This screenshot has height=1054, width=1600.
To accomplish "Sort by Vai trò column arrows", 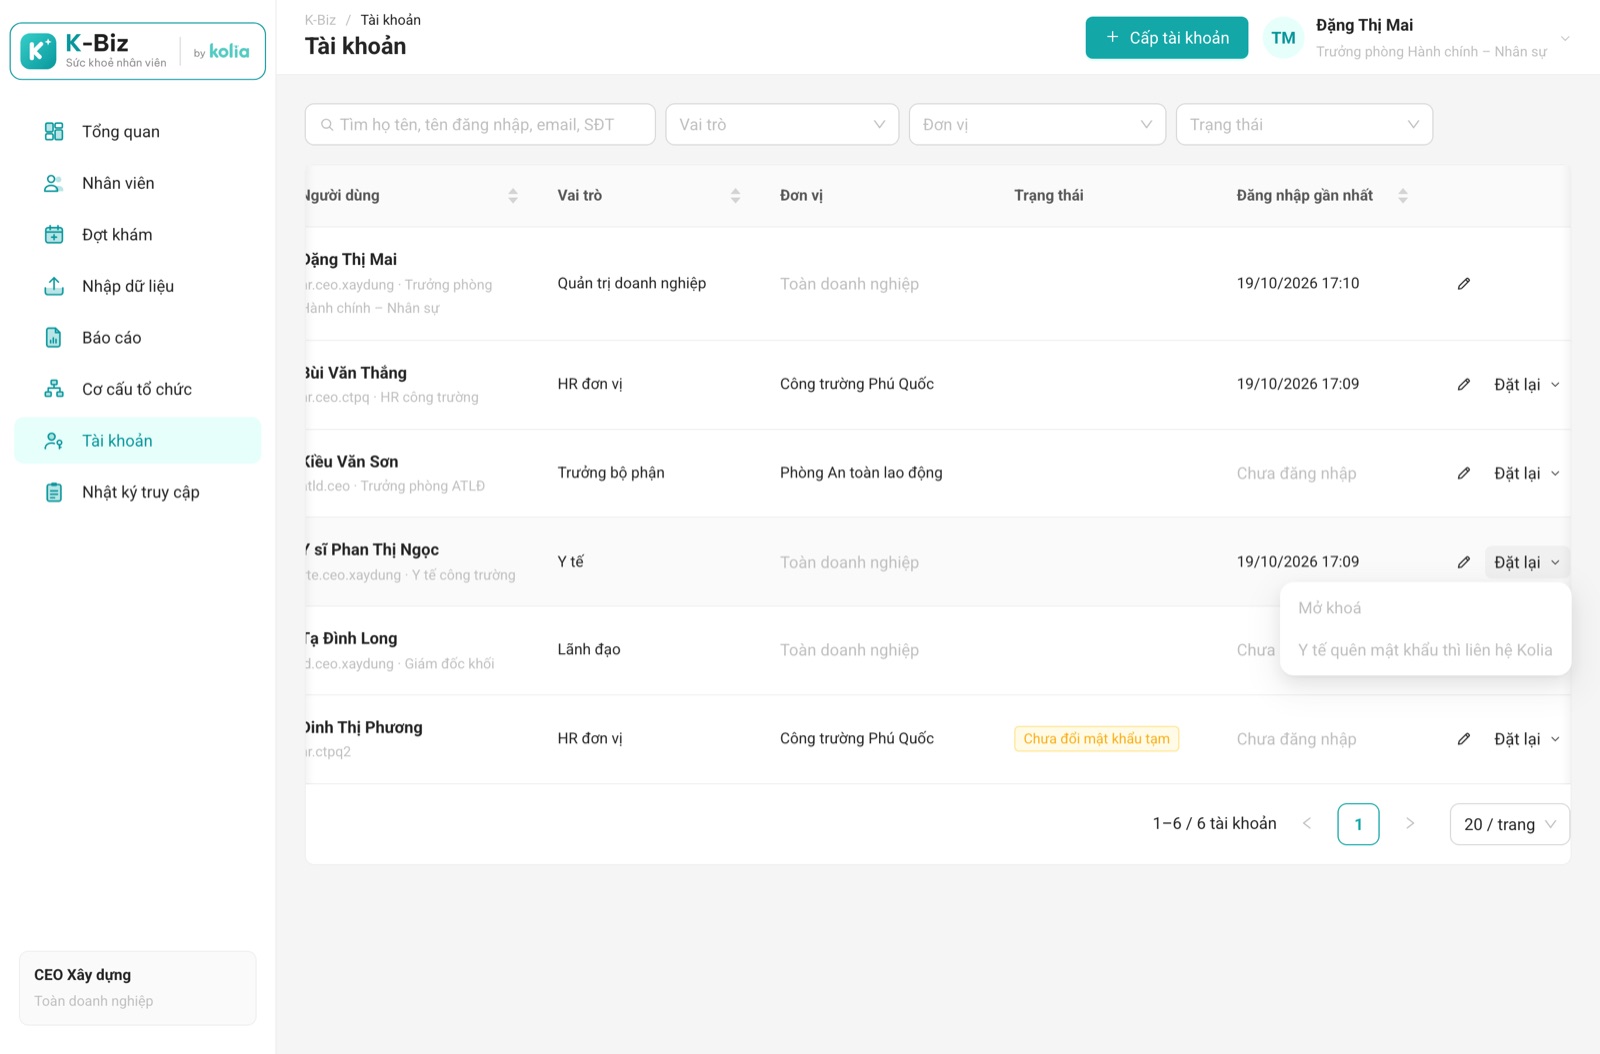I will point(735,196).
